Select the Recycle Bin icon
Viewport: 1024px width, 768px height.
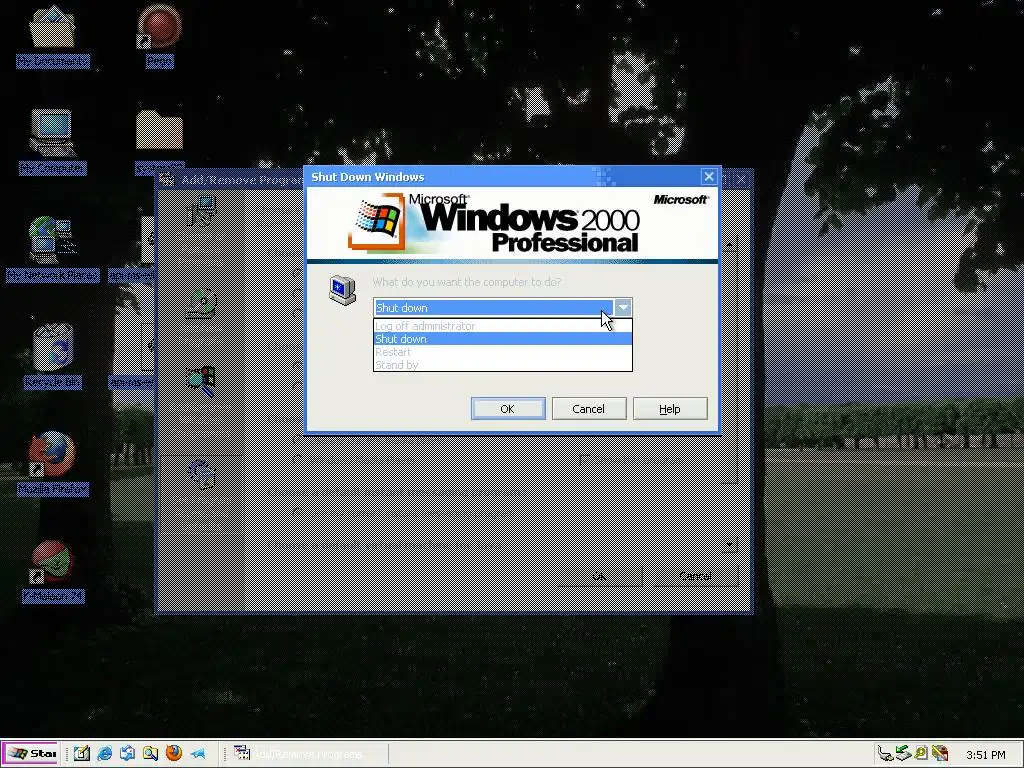[52, 356]
